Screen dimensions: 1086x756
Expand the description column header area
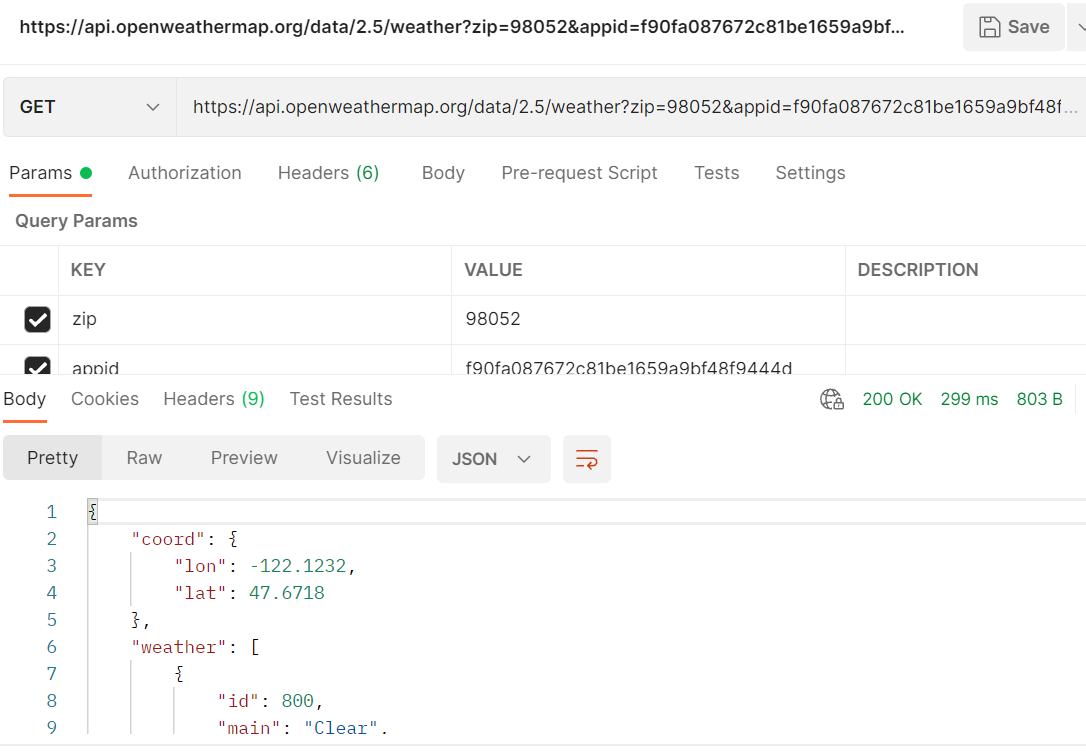pyautogui.click(x=917, y=270)
